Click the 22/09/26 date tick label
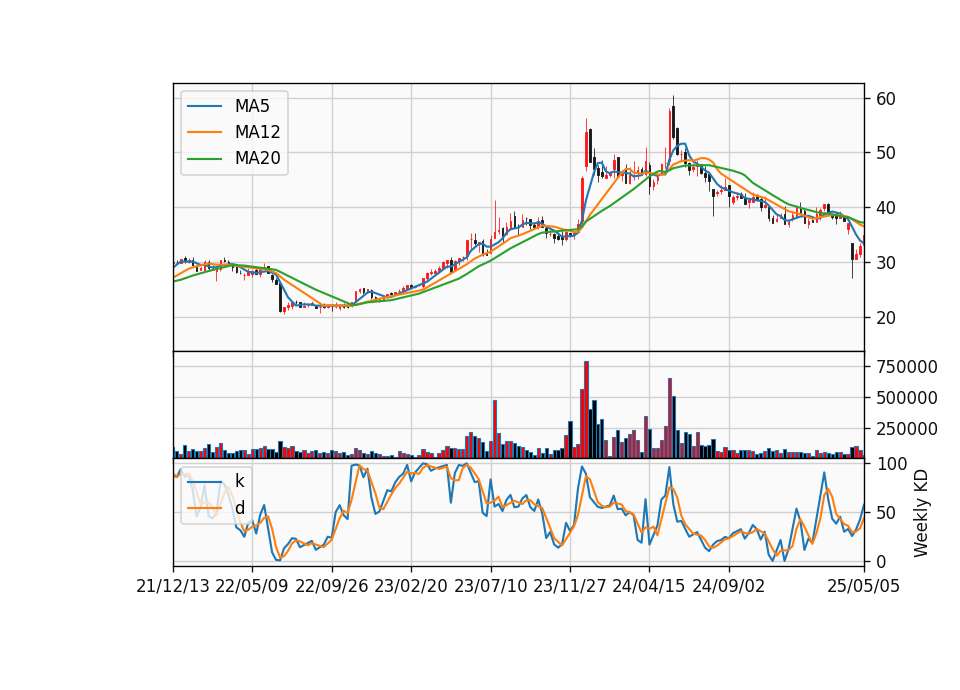The width and height of the screenshot is (960, 690). point(332,586)
